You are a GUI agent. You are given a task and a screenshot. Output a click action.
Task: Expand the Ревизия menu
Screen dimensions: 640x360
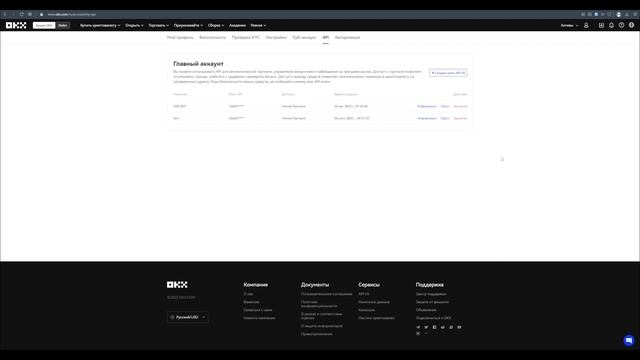(x=258, y=25)
